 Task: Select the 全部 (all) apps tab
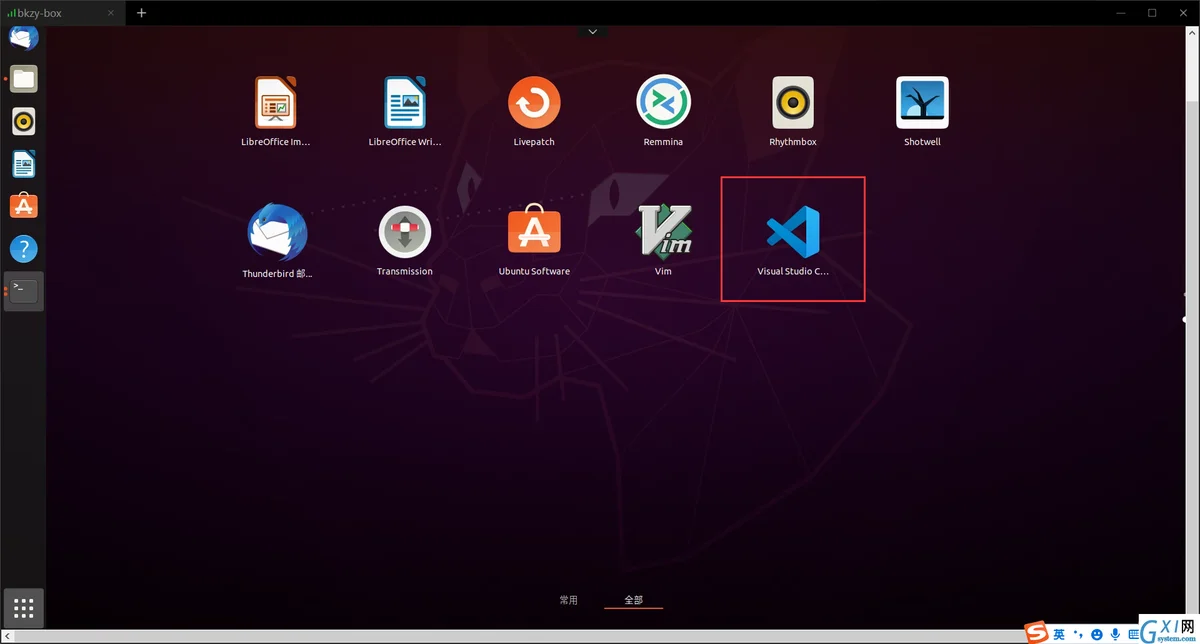(x=633, y=600)
